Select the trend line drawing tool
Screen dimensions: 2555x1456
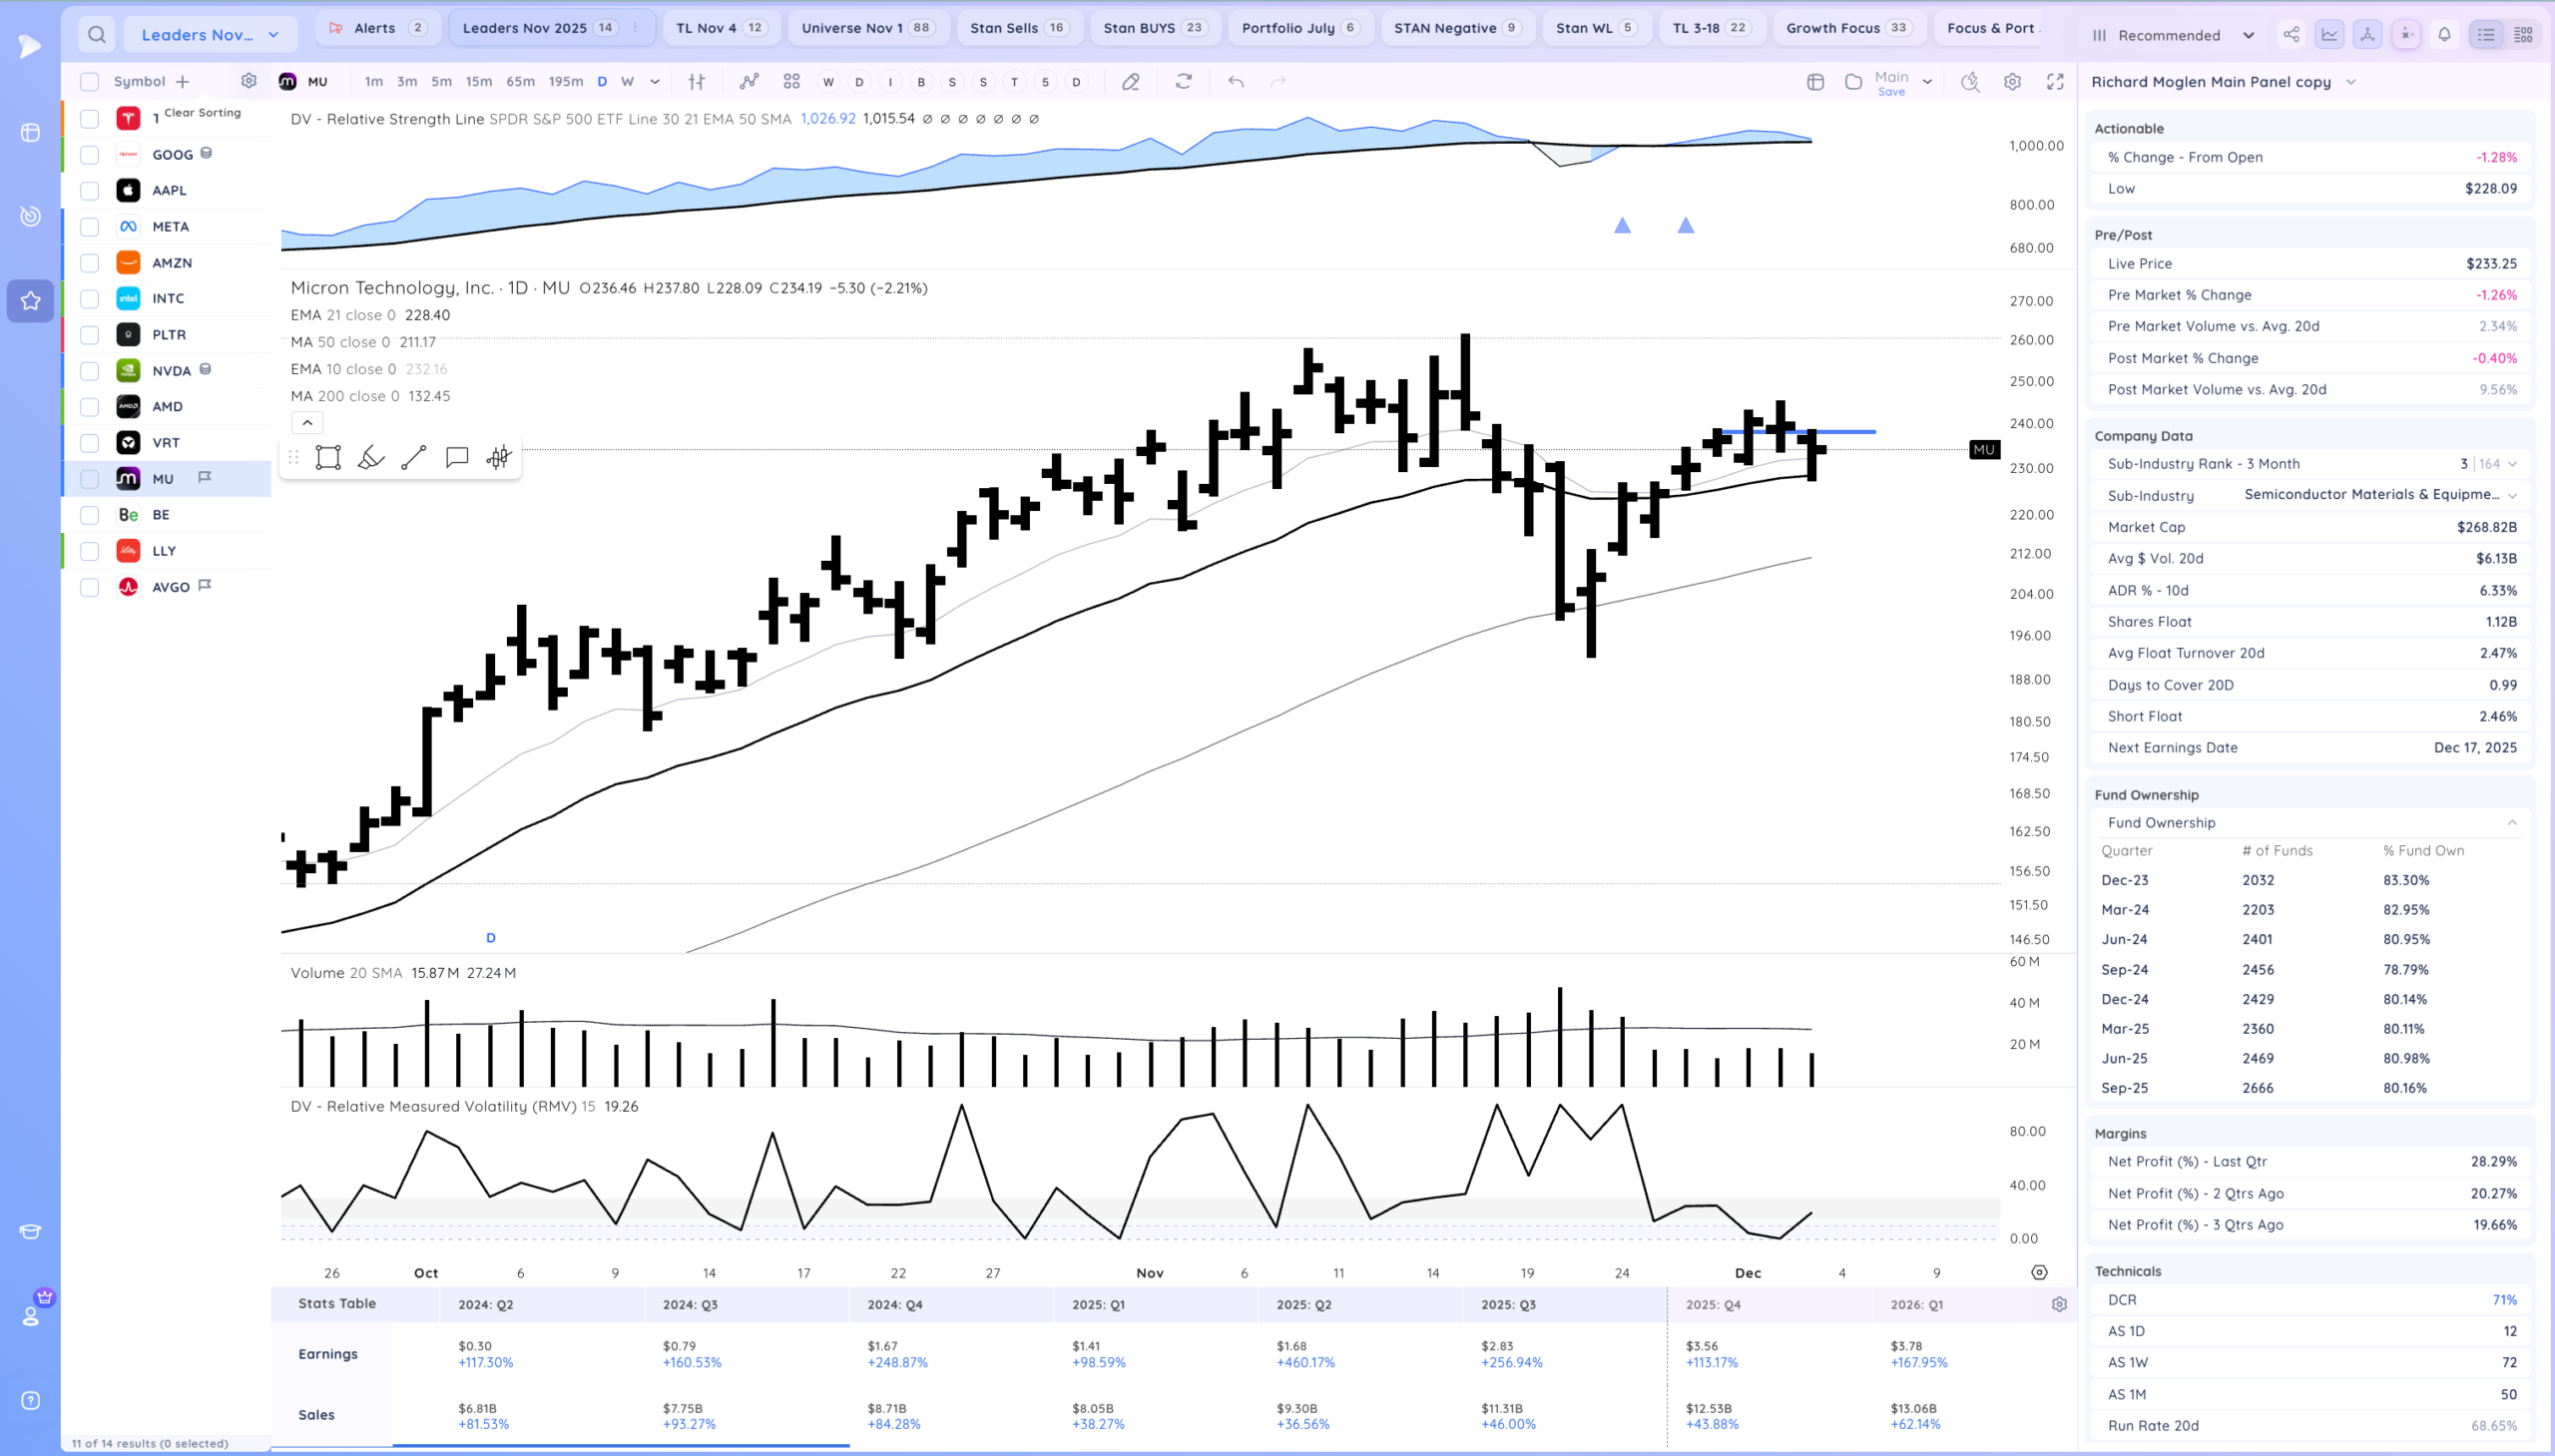pos(413,458)
